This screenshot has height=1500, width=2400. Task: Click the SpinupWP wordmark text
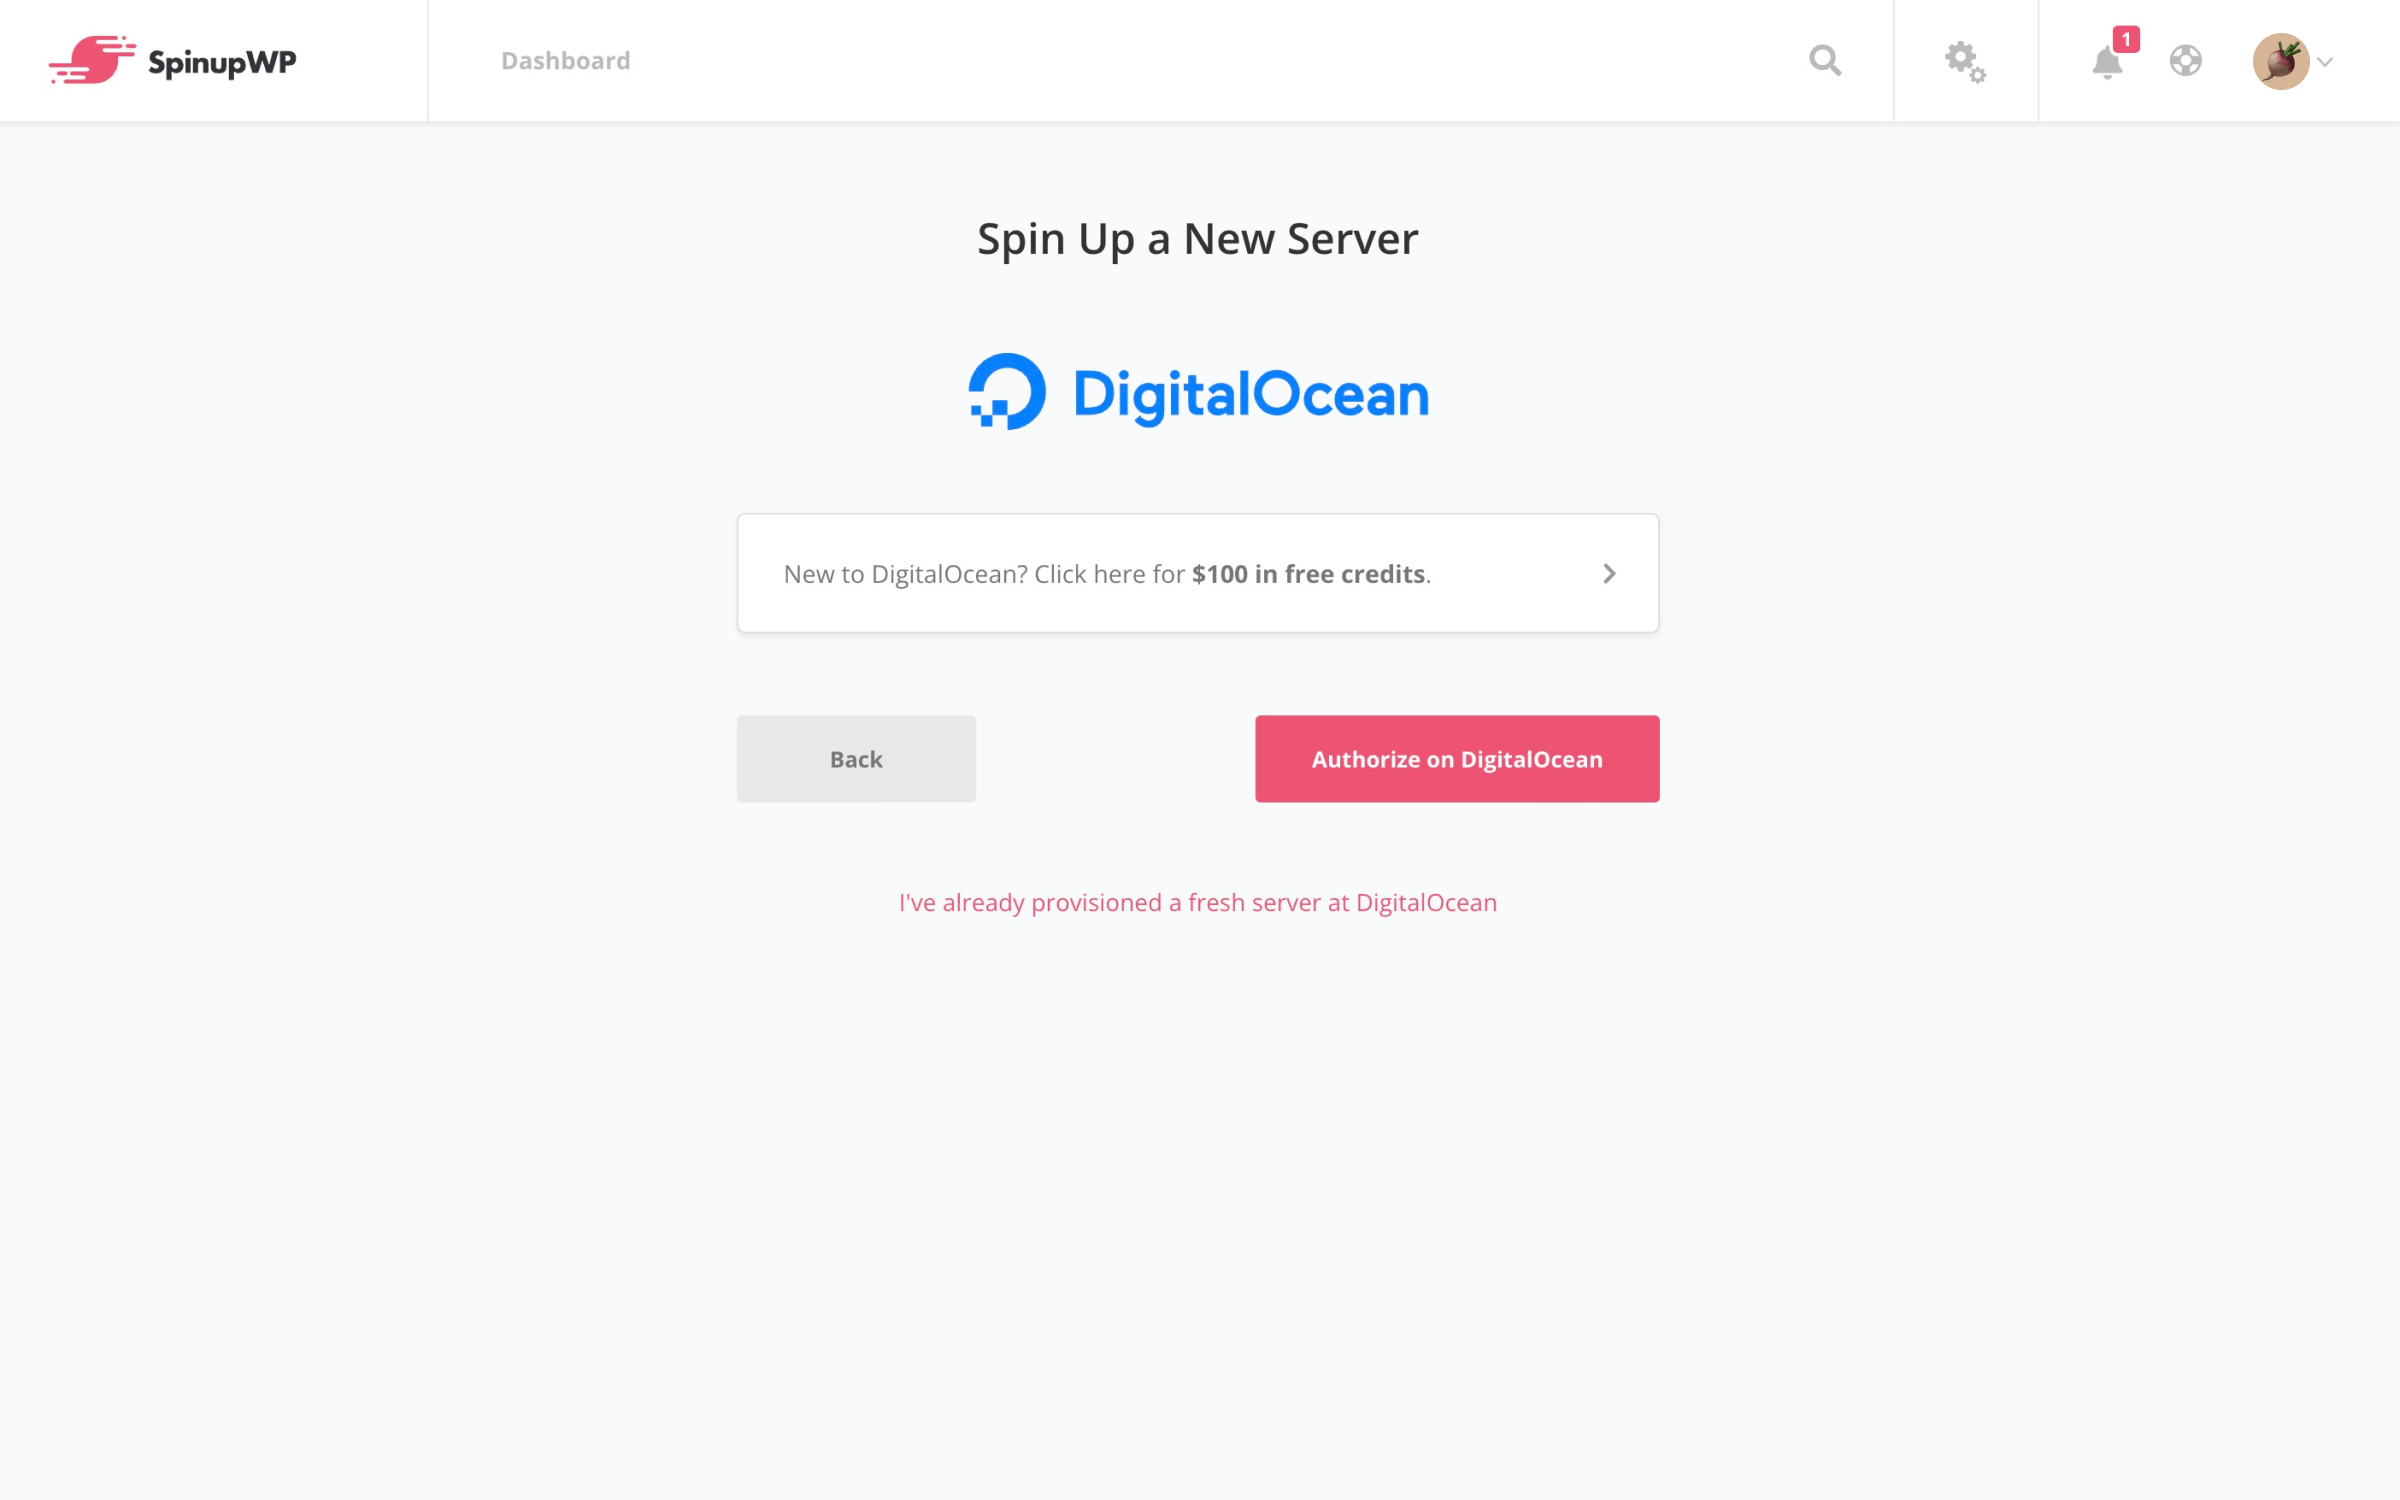(x=222, y=62)
